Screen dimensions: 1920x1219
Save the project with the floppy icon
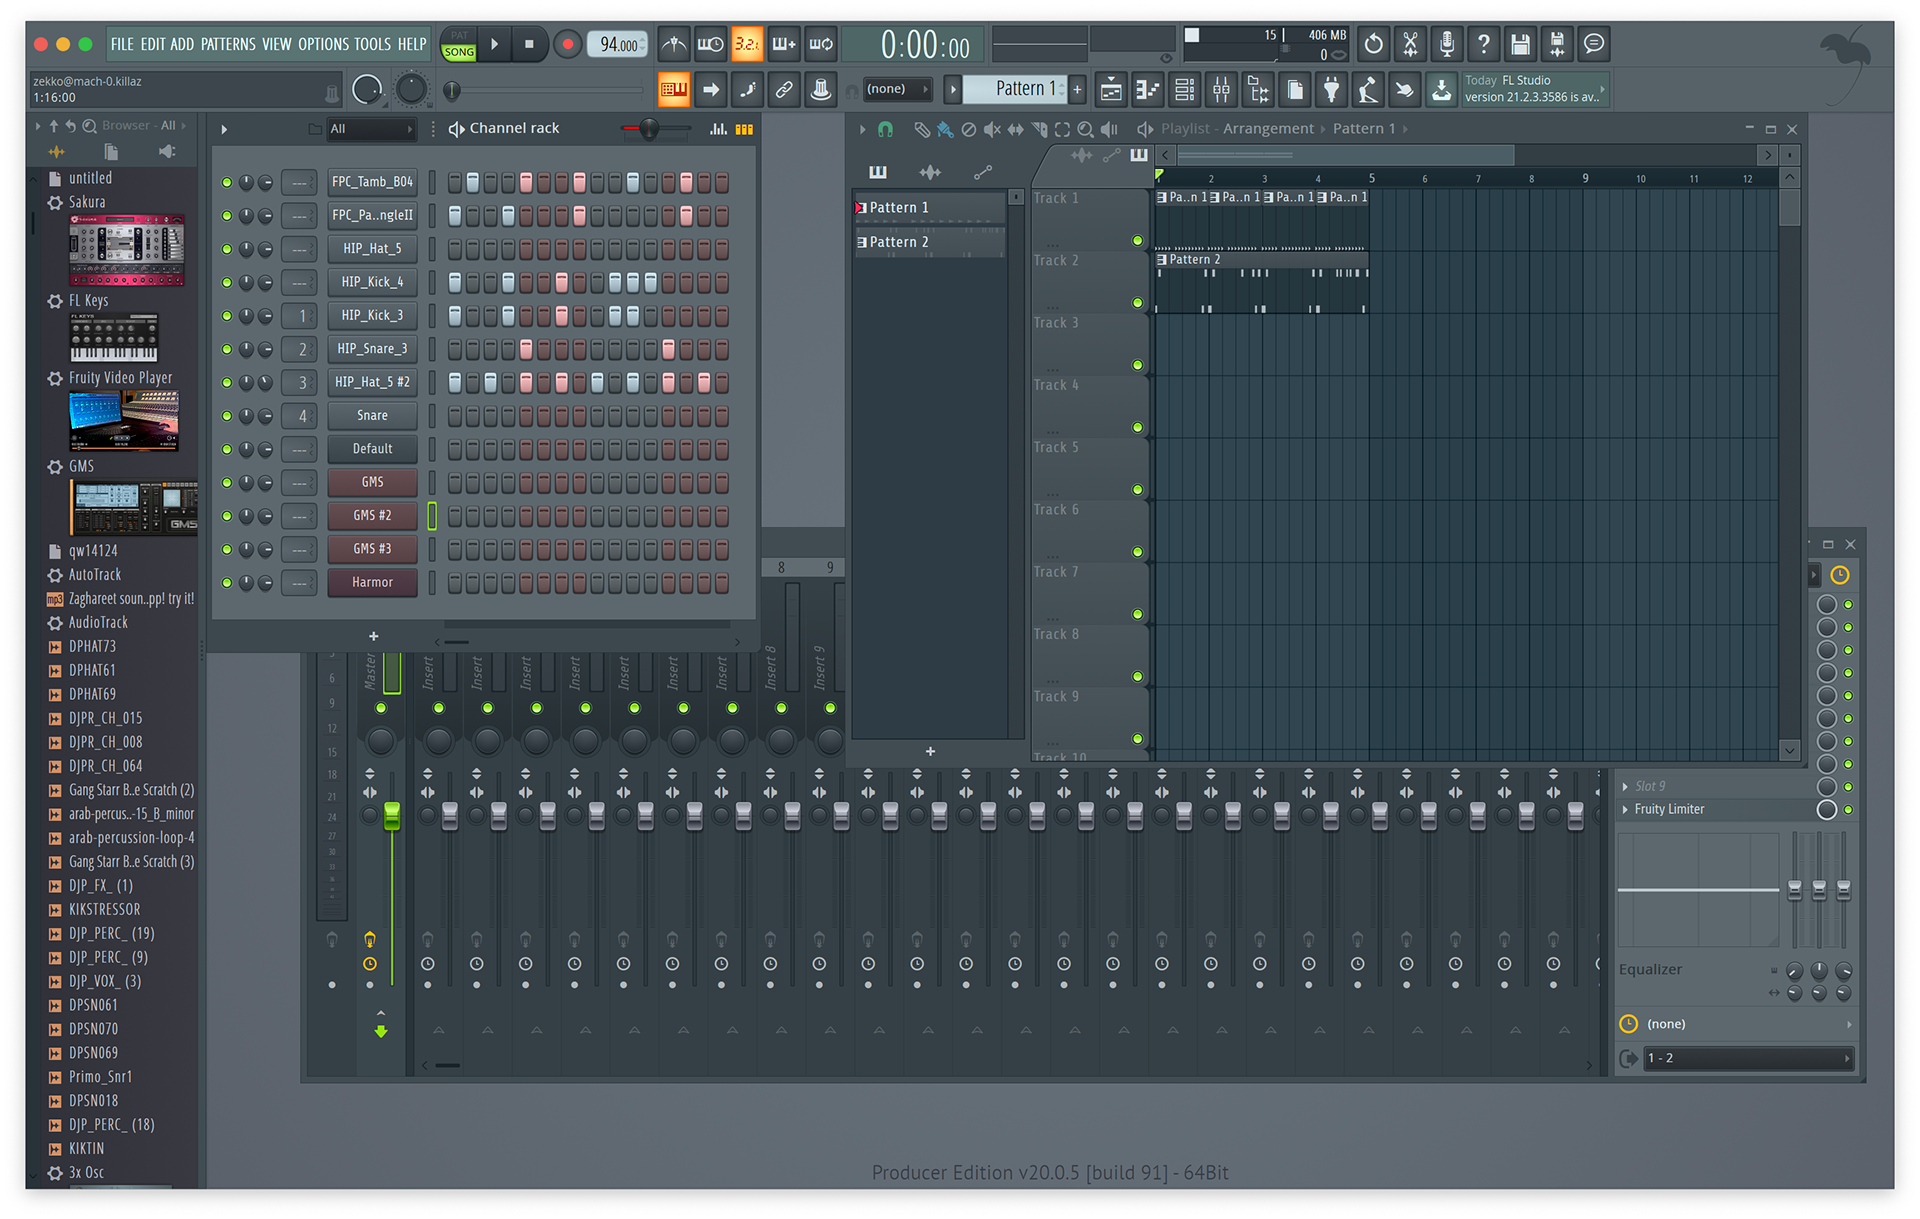click(1520, 44)
